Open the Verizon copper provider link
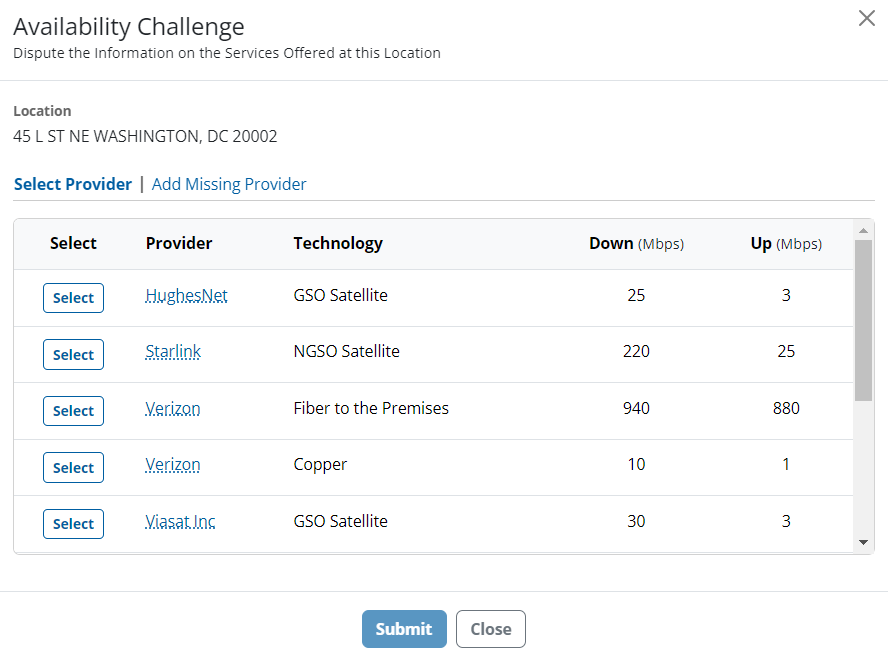Viewport: 888px width, 655px height. tap(172, 464)
